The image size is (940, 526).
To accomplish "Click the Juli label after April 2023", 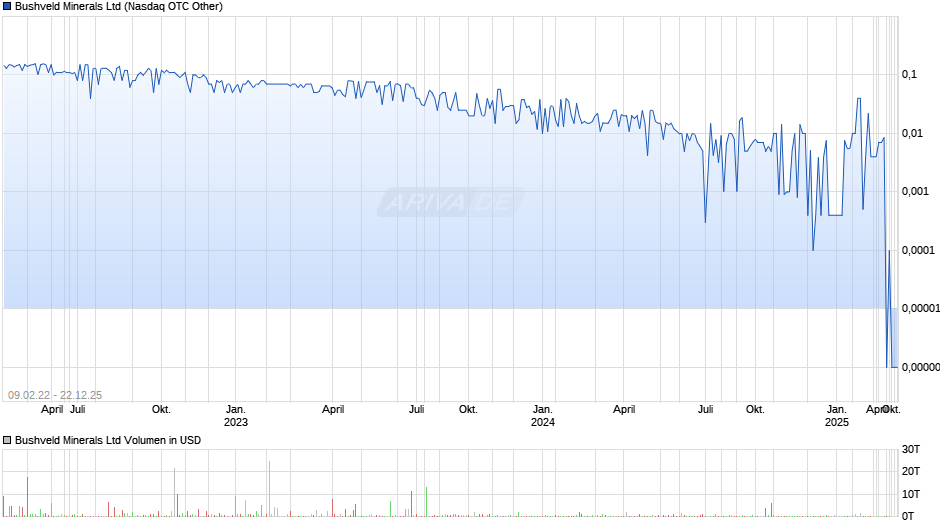I will coord(417,410).
